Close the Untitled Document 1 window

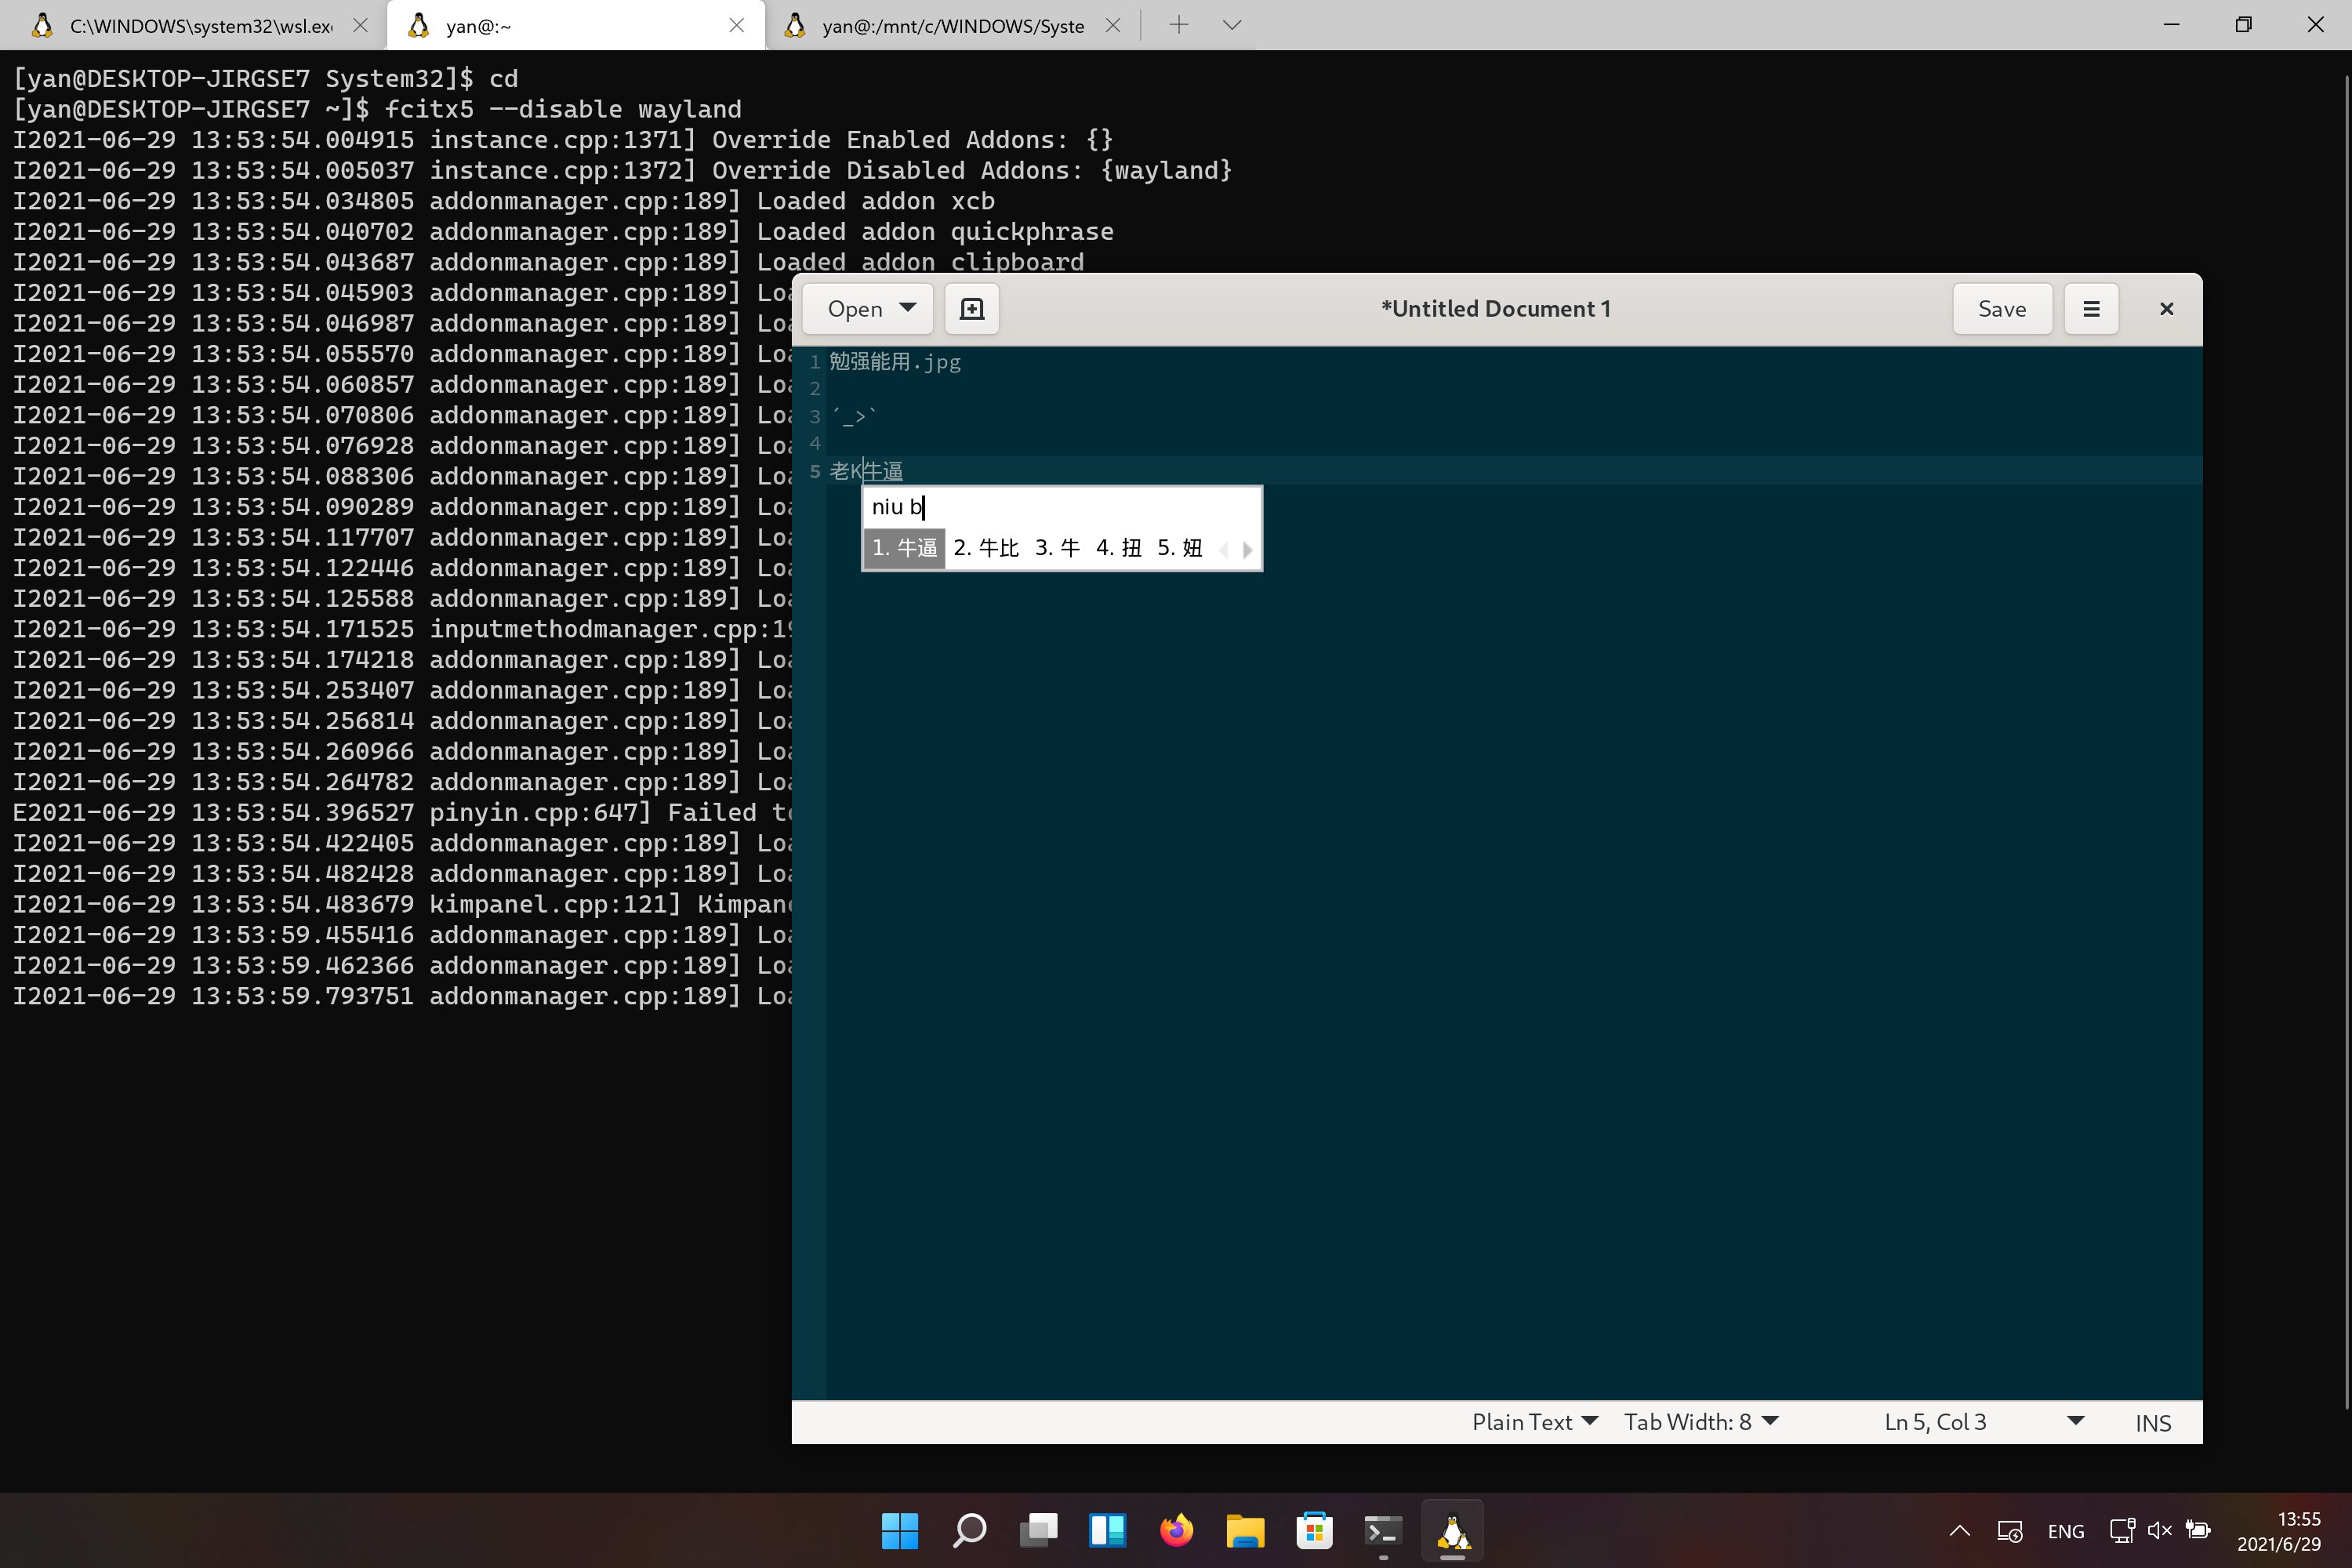[2166, 309]
